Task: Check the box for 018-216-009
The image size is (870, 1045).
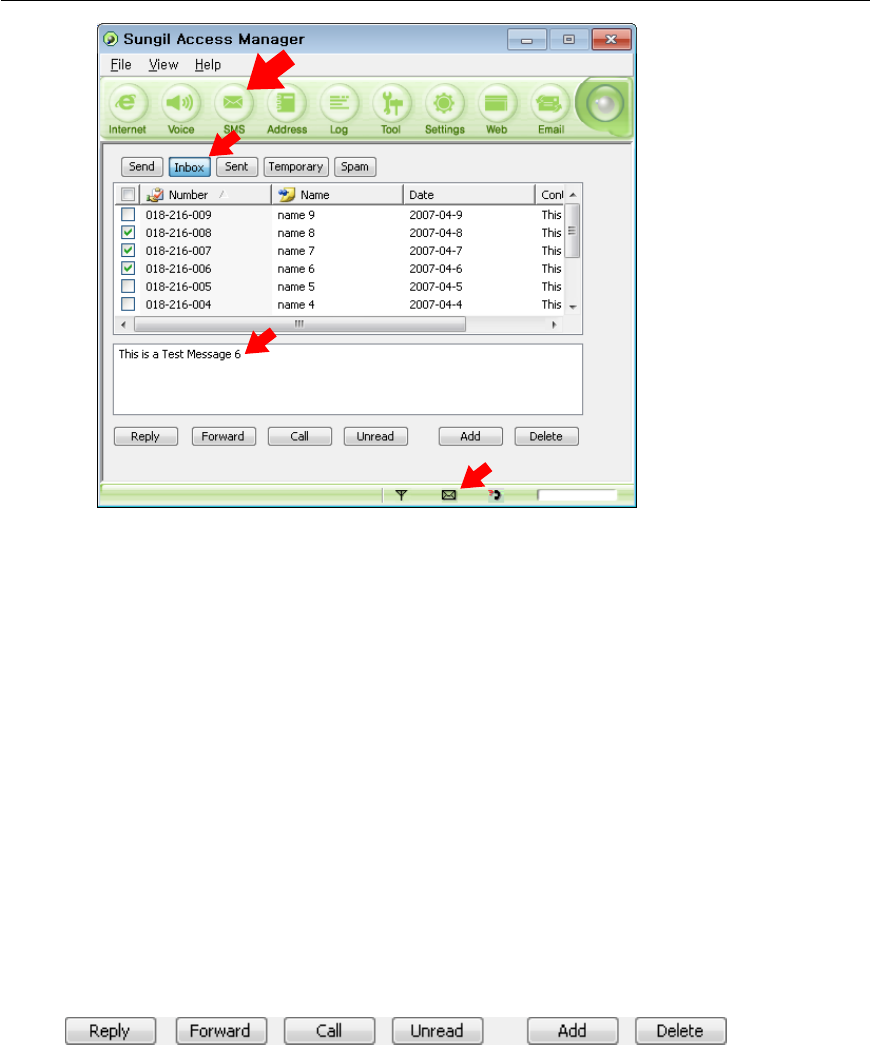Action: point(128,215)
